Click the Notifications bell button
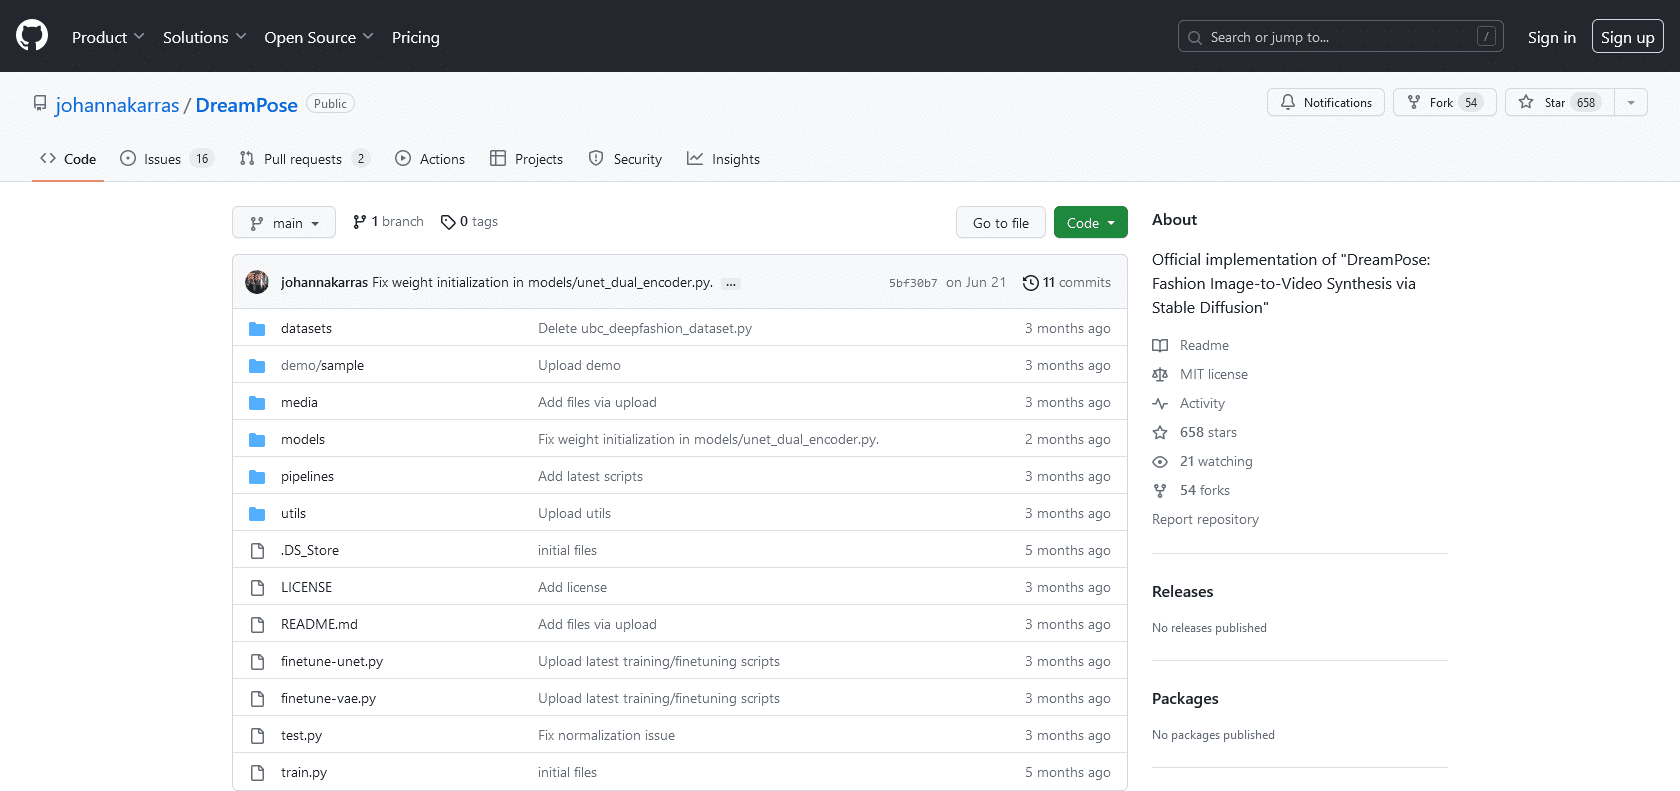Viewport: 1680px width, 791px height. point(1326,102)
